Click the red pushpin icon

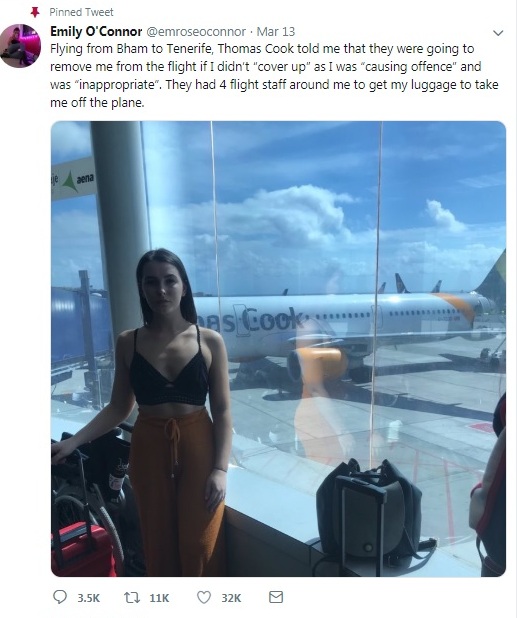coord(35,12)
